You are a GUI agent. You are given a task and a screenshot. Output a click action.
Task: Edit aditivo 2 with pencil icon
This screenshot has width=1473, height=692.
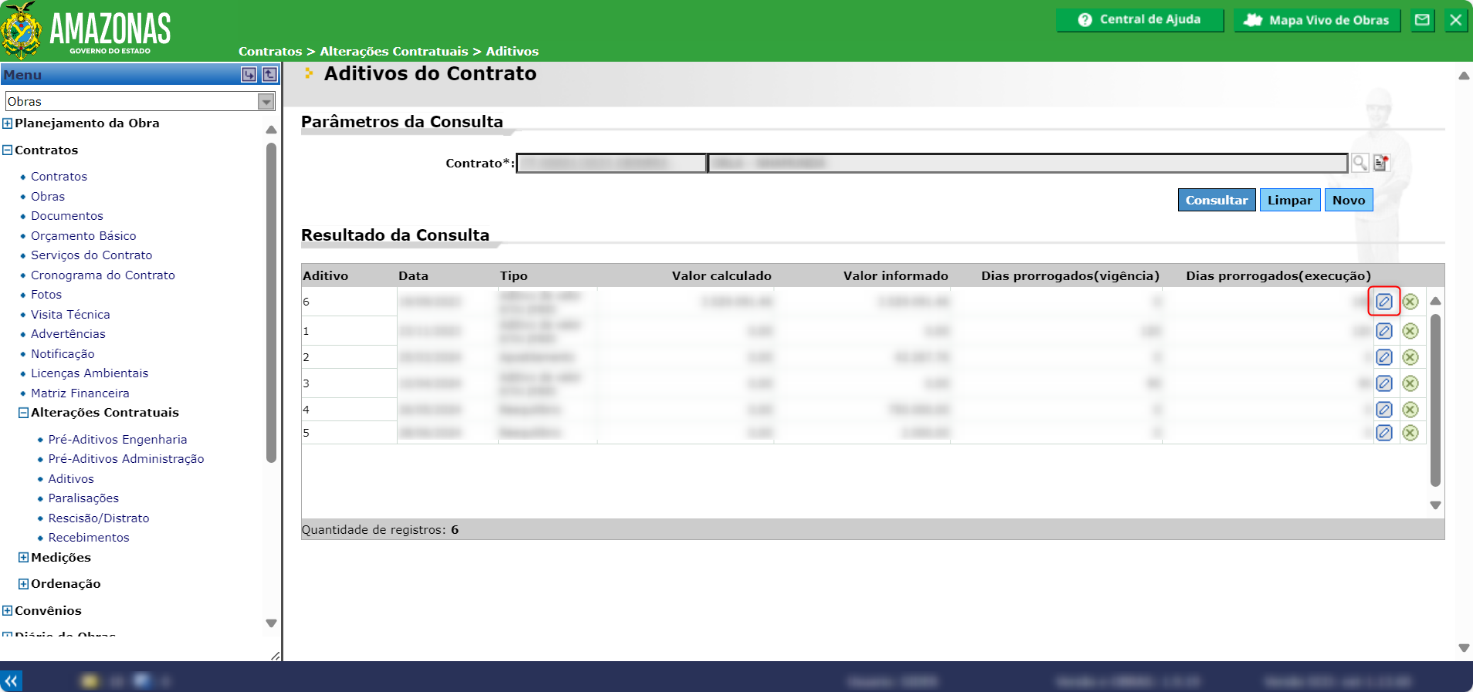click(1384, 357)
